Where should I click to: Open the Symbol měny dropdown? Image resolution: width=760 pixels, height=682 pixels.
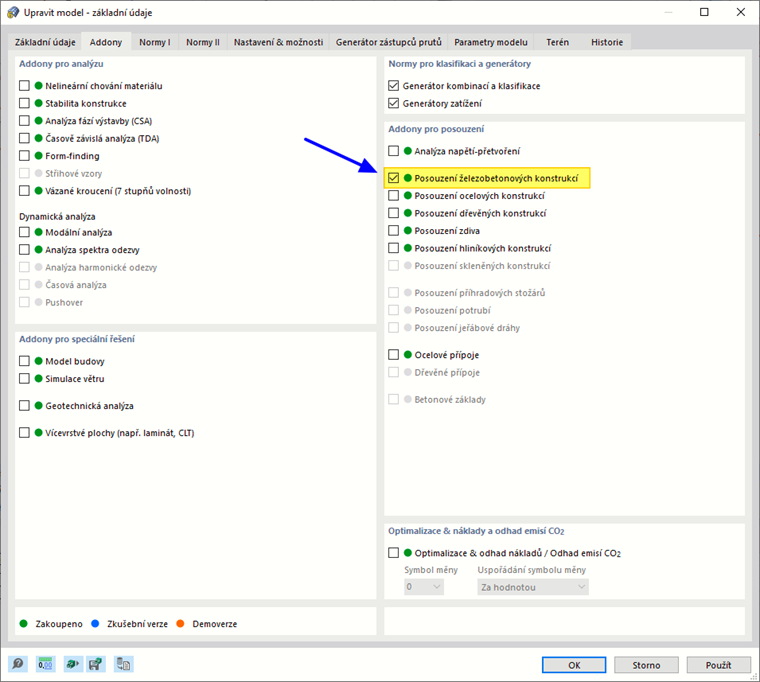pos(424,587)
